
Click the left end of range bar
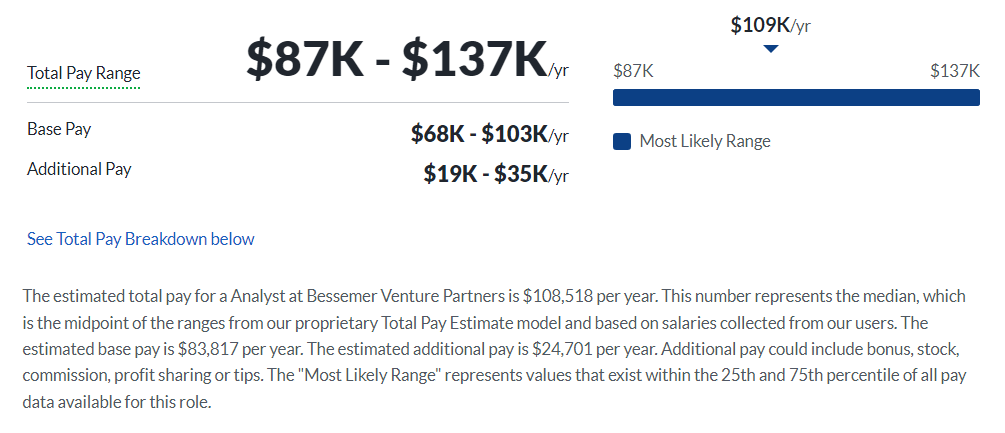[x=617, y=97]
